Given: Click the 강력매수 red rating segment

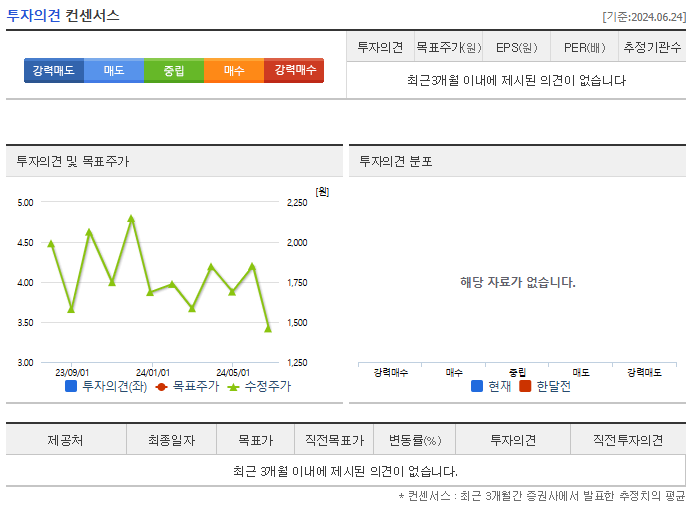Looking at the screenshot, I should [x=294, y=70].
